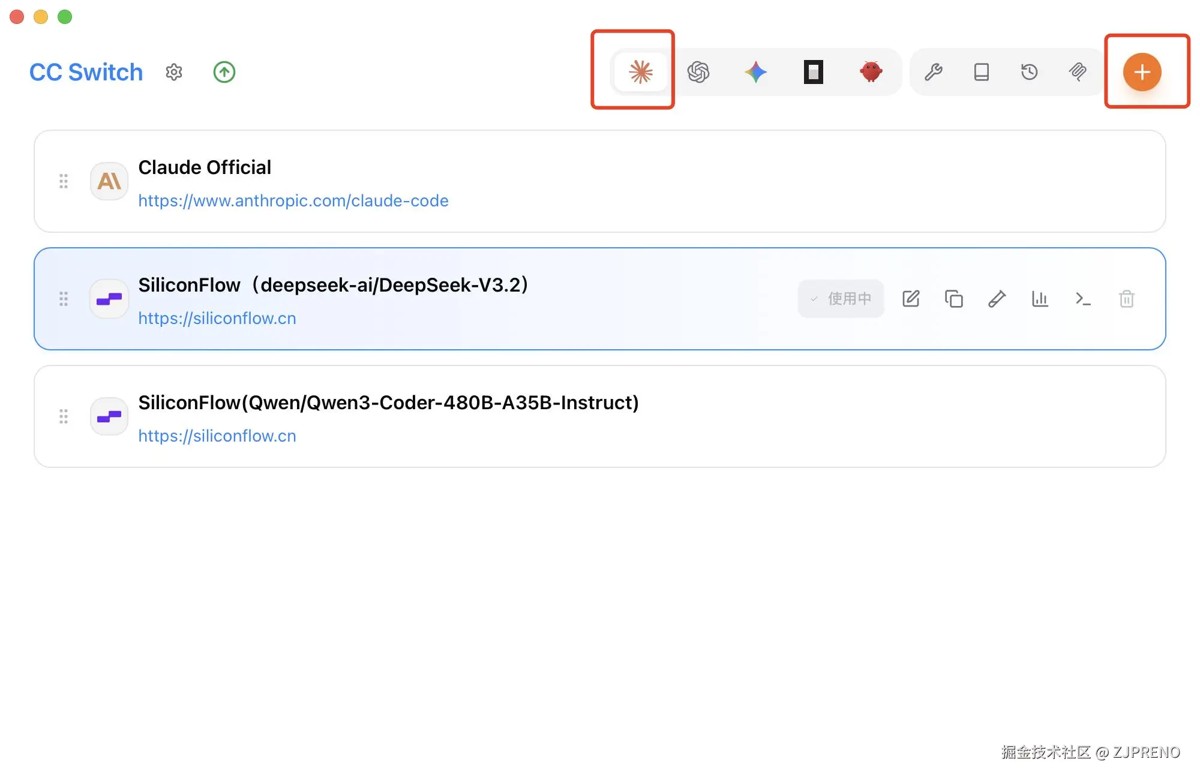
Task: Duplicate the SiliconFlow DeepSeek-V3.2 provider
Action: [x=954, y=299]
